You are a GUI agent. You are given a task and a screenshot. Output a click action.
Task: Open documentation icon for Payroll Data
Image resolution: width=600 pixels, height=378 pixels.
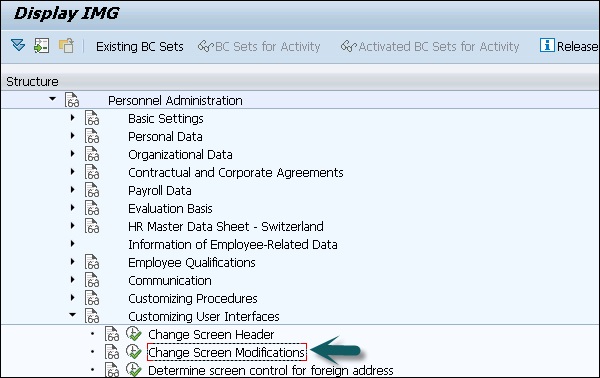(x=92, y=190)
